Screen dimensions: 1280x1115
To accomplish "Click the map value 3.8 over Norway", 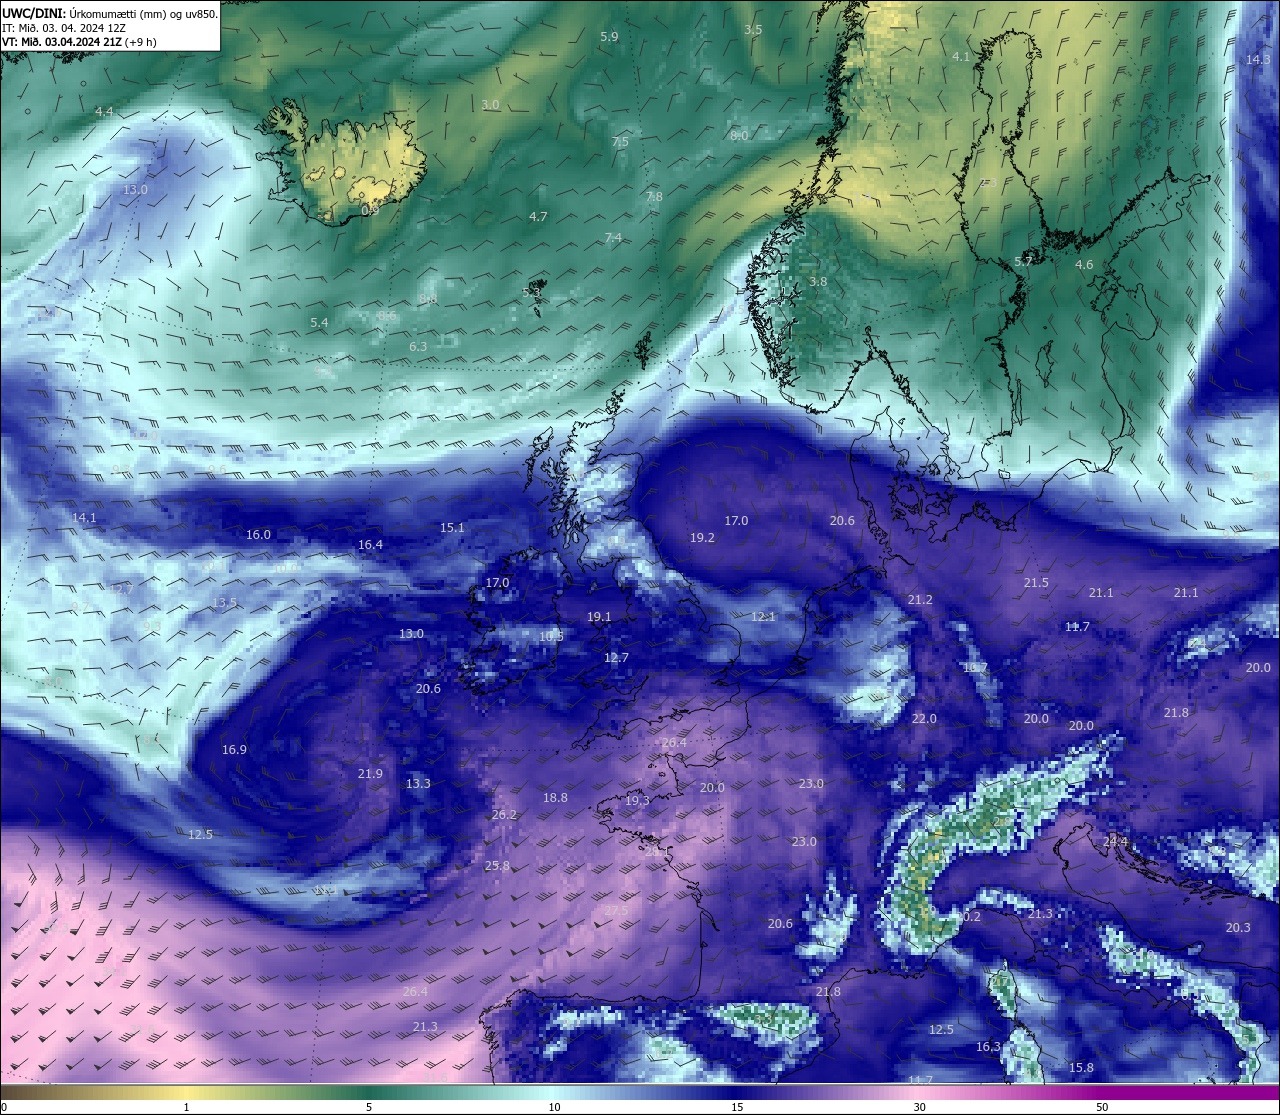I will [x=818, y=282].
